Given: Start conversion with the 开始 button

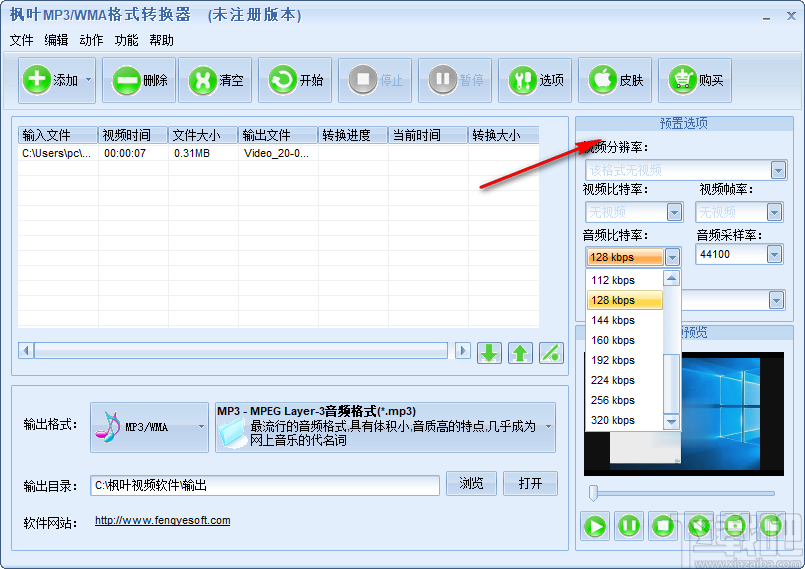Looking at the screenshot, I should 295,80.
